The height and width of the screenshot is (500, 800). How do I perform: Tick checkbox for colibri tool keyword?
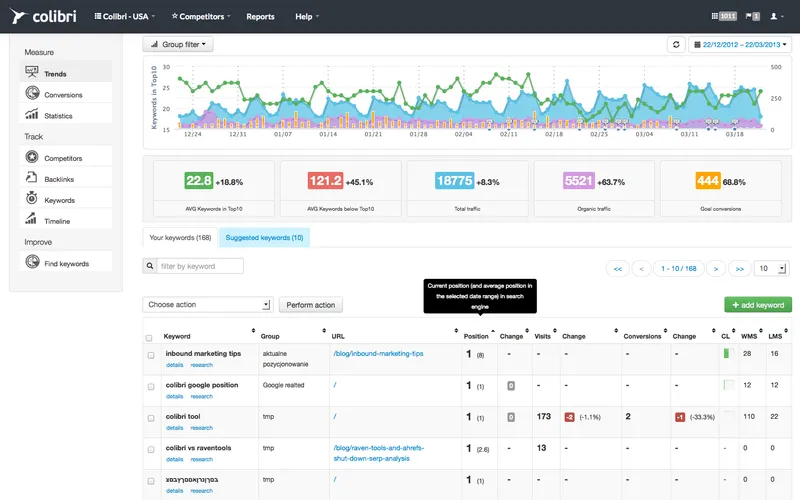pos(151,418)
